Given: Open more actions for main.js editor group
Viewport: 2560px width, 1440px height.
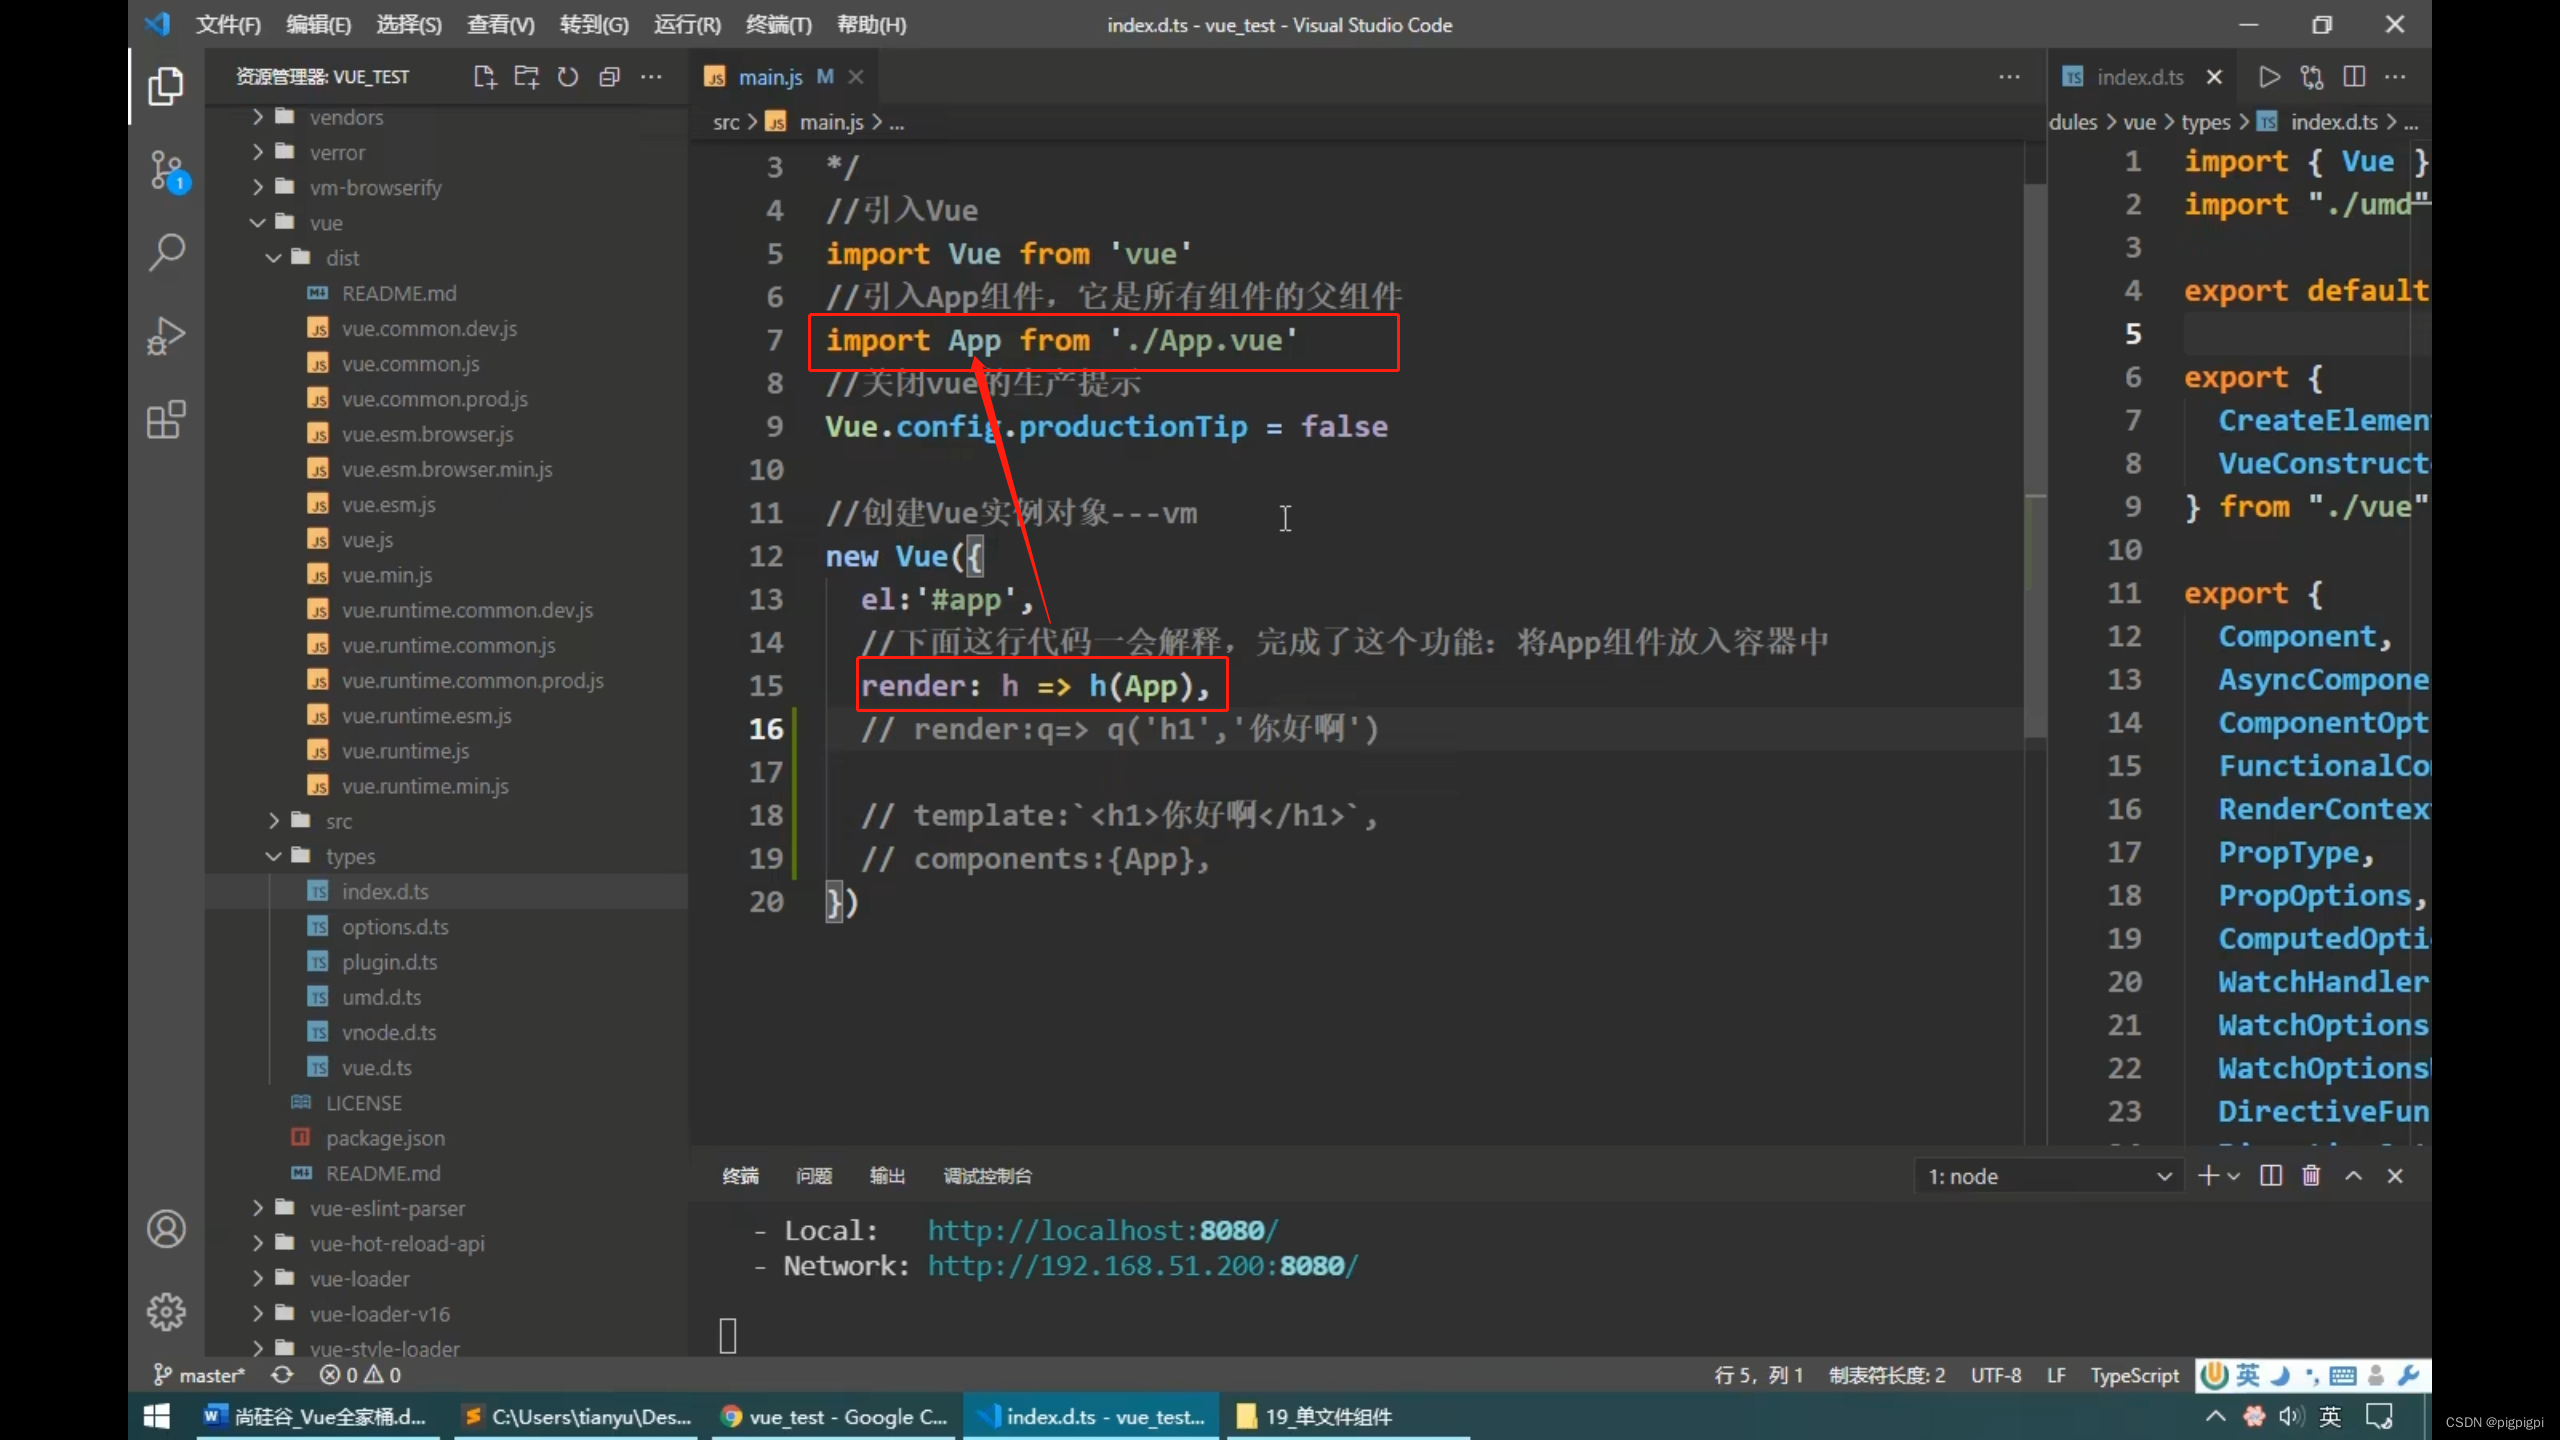Looking at the screenshot, I should click(x=2009, y=77).
